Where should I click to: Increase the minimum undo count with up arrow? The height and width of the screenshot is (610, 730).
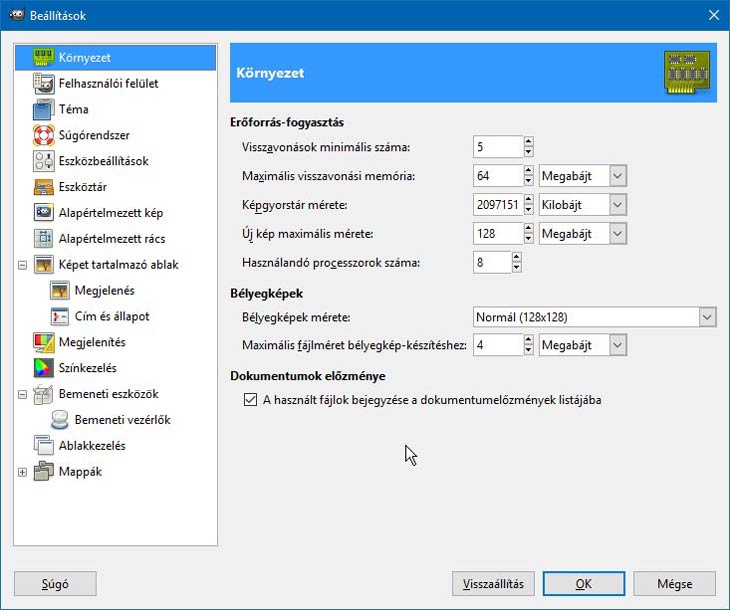[x=529, y=142]
